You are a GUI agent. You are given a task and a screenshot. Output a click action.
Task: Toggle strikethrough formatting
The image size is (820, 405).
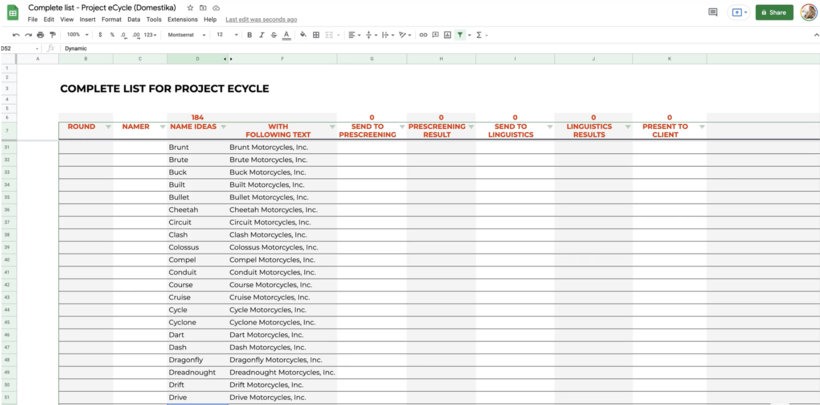274,35
